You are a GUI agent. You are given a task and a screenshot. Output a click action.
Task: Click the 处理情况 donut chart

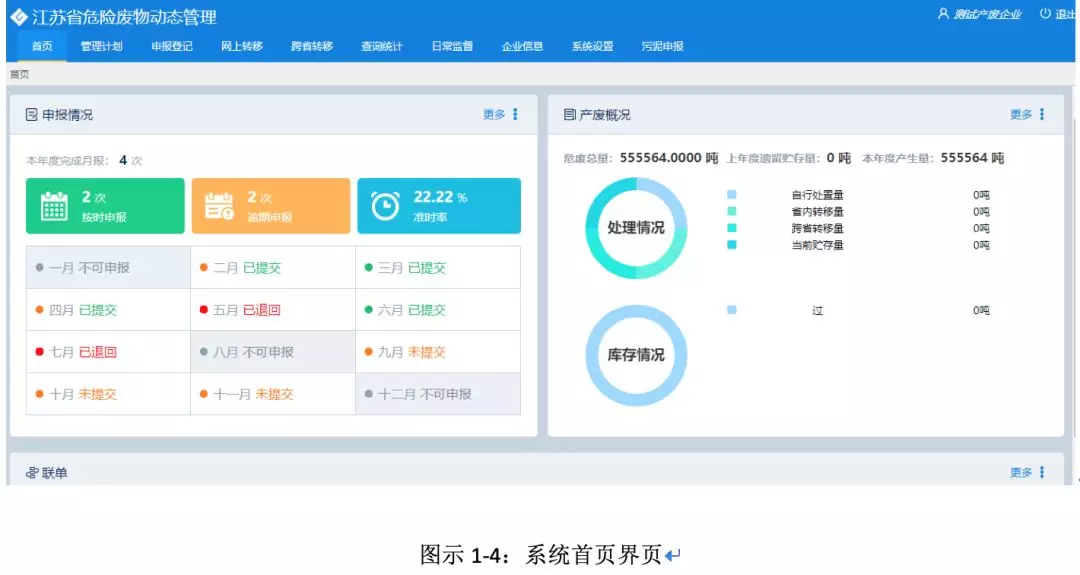tap(636, 228)
